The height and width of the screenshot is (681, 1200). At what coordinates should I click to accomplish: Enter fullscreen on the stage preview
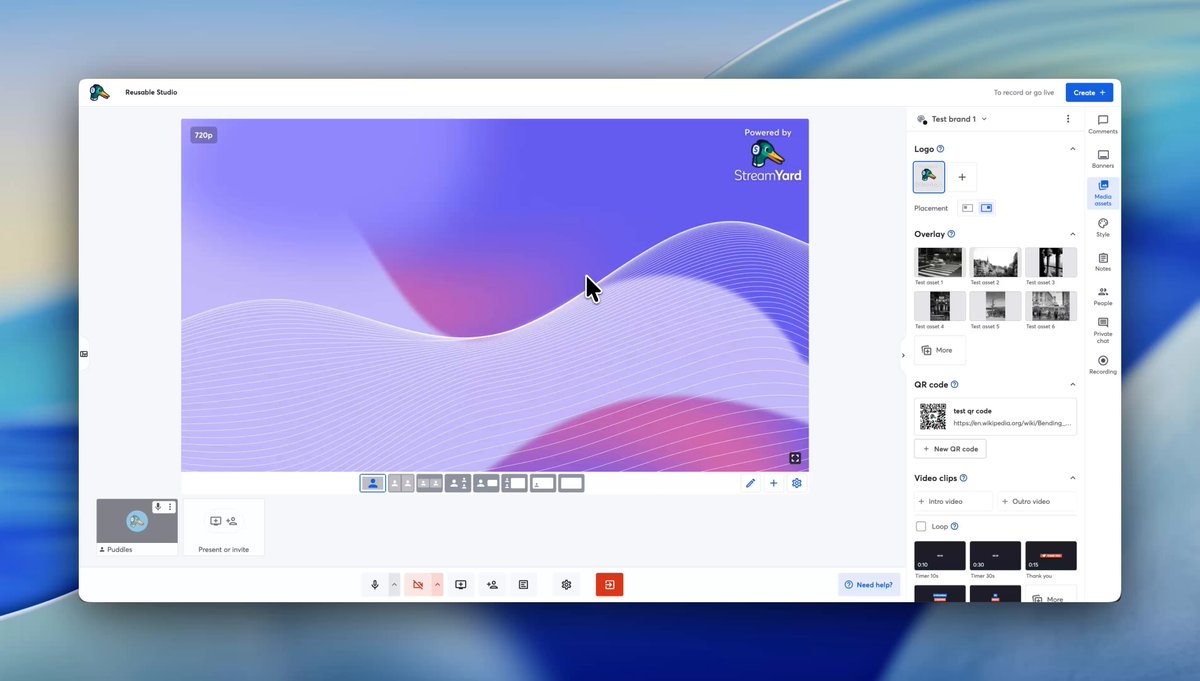[795, 458]
